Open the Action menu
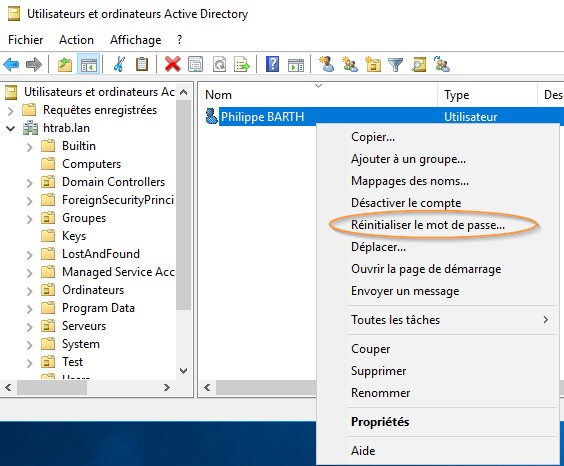Image resolution: width=564 pixels, height=466 pixels. tap(76, 40)
